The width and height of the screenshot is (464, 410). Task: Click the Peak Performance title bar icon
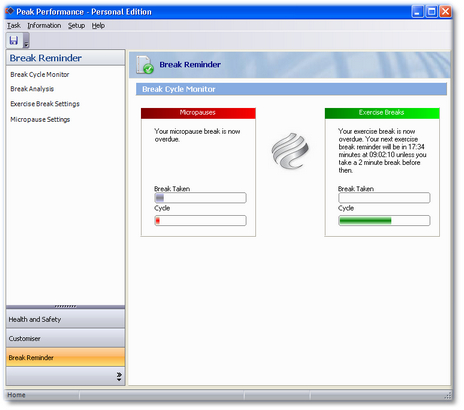pos(10,12)
